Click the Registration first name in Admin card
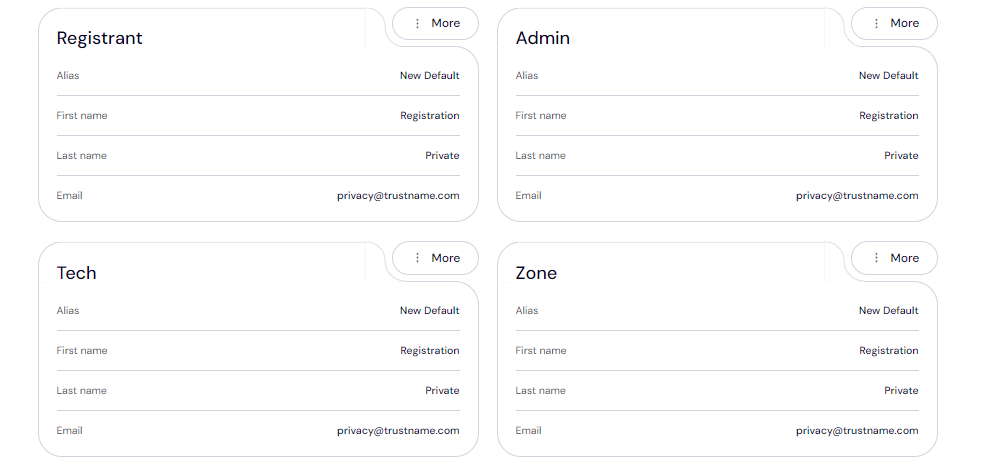The width and height of the screenshot is (989, 469). click(x=888, y=116)
